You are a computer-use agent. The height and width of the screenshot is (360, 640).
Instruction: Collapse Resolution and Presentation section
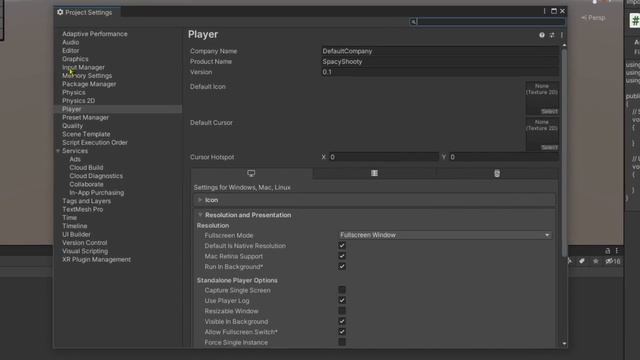[200, 215]
